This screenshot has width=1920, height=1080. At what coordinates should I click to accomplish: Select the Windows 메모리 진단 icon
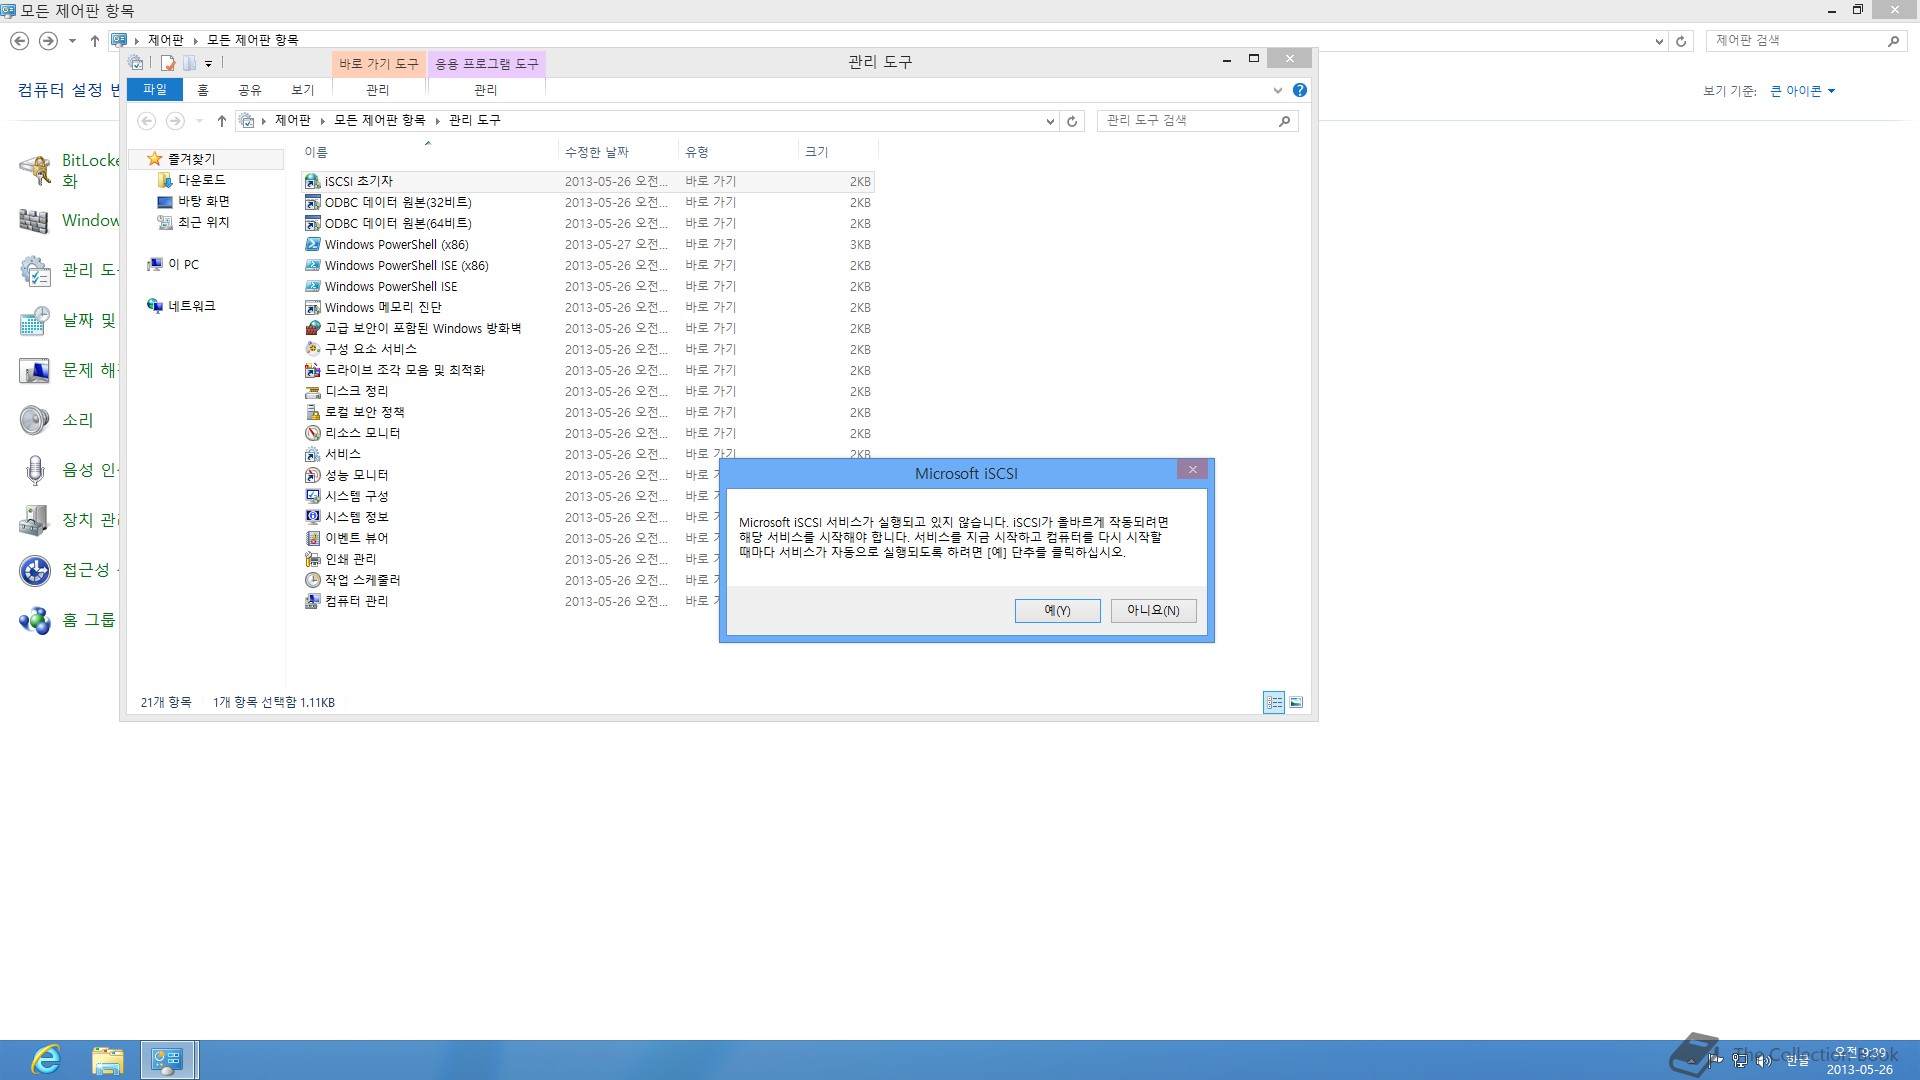[x=313, y=307]
